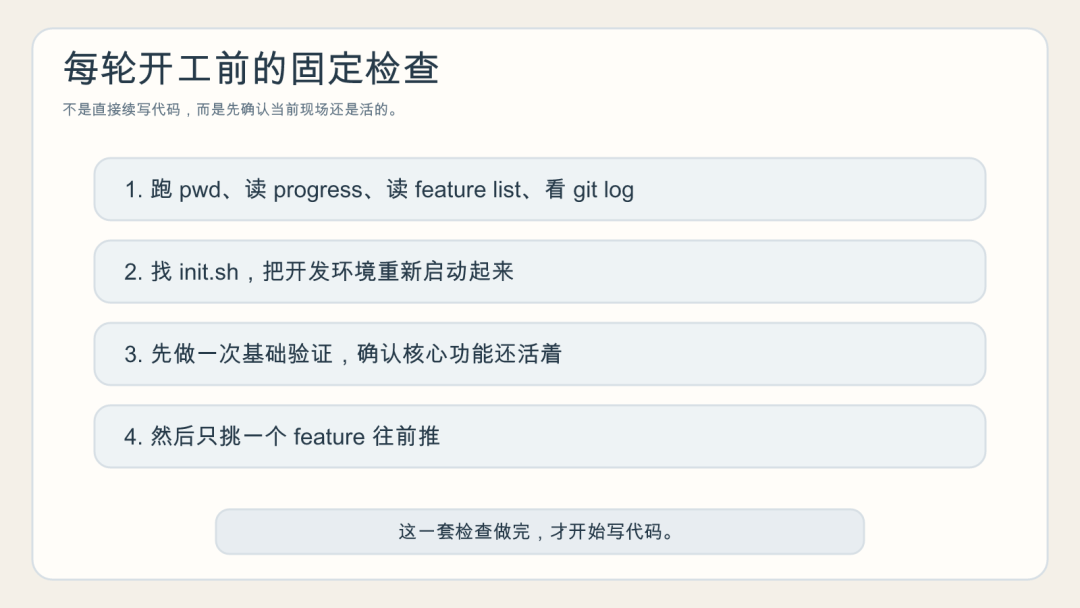Click the phrase 确认核心功能还活着 in step 3

(x=459, y=354)
